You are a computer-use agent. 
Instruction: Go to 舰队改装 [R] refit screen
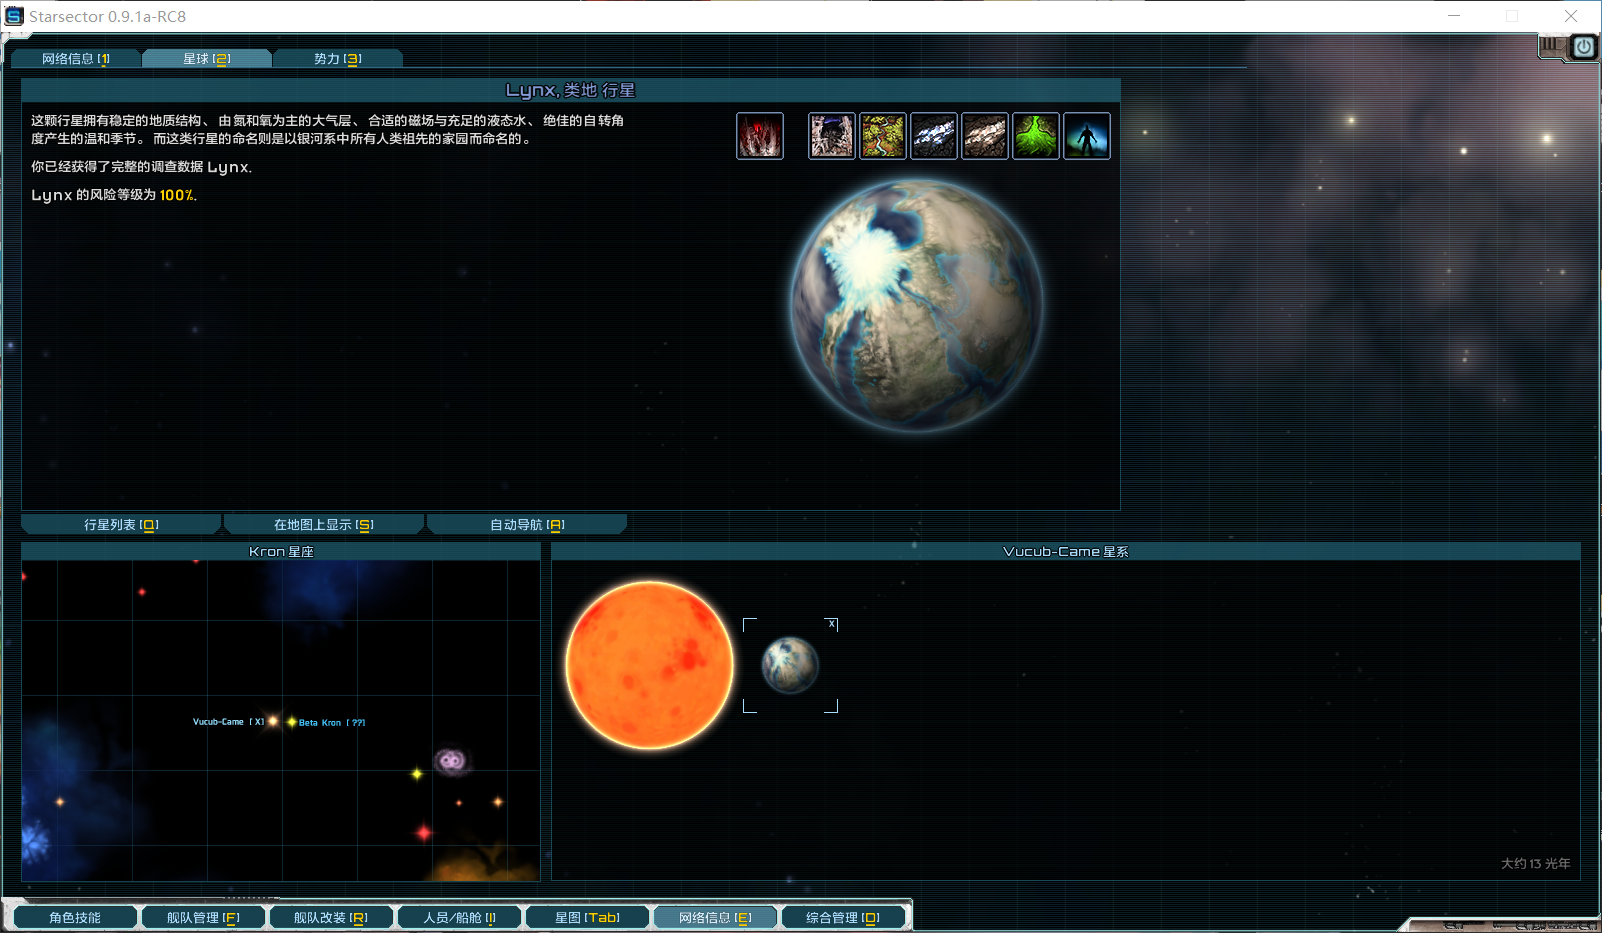coord(331,917)
